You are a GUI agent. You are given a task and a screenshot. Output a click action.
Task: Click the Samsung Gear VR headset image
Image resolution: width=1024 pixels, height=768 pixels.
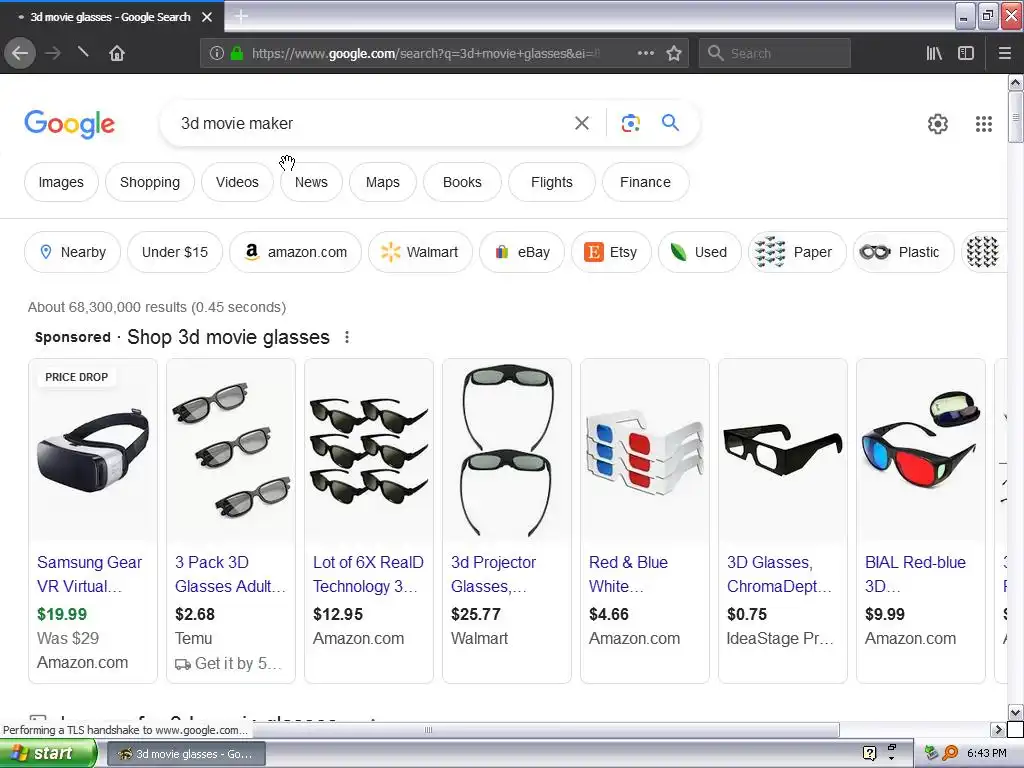click(x=93, y=452)
